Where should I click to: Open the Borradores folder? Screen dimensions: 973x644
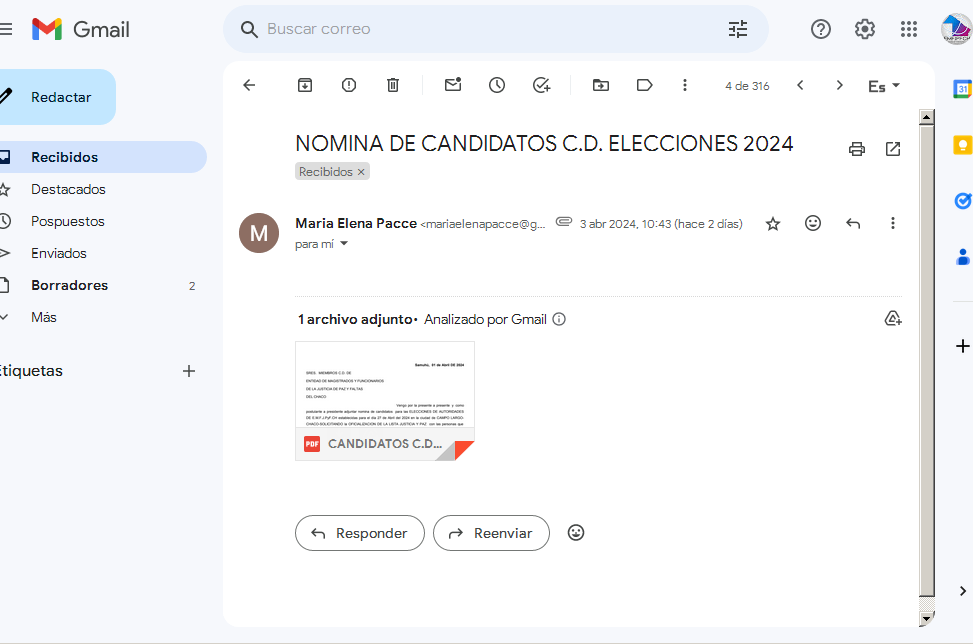(69, 285)
